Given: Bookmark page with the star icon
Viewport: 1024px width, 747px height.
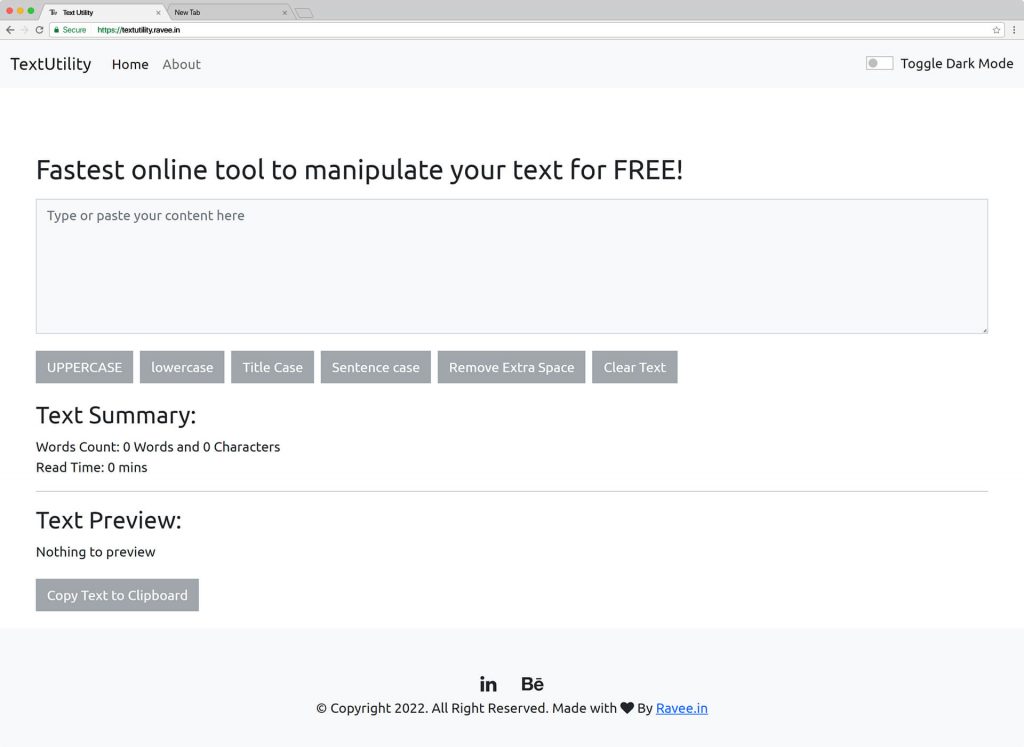Looking at the screenshot, I should pyautogui.click(x=996, y=30).
